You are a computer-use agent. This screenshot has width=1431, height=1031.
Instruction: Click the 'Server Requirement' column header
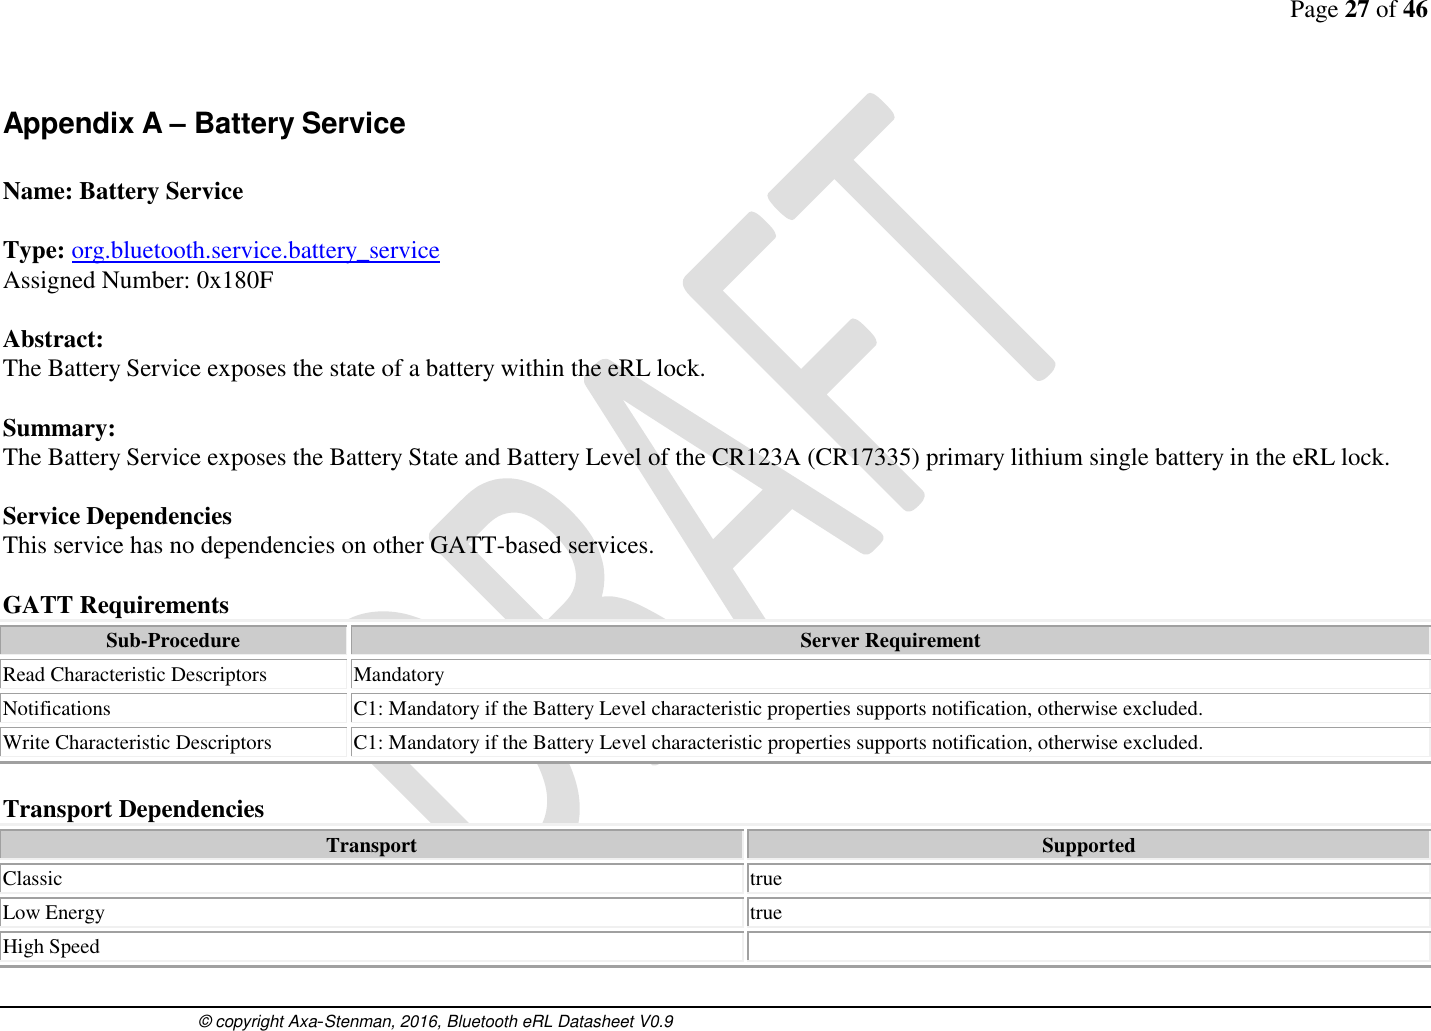coord(890,640)
